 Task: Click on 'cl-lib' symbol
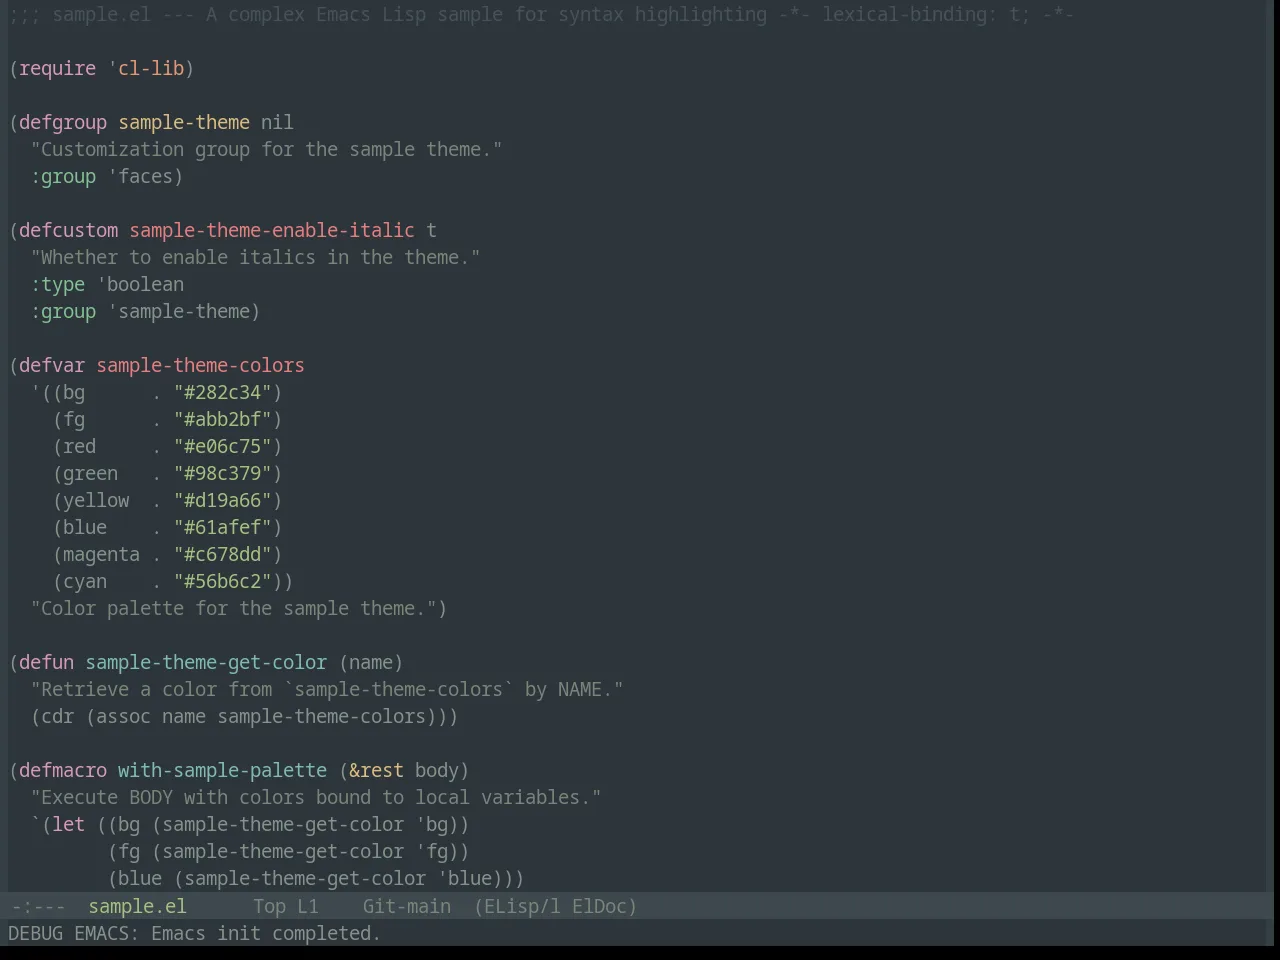pyautogui.click(x=151, y=68)
